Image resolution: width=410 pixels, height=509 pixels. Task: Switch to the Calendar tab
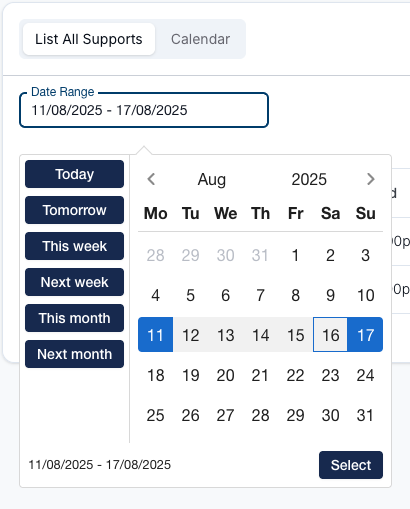point(200,39)
